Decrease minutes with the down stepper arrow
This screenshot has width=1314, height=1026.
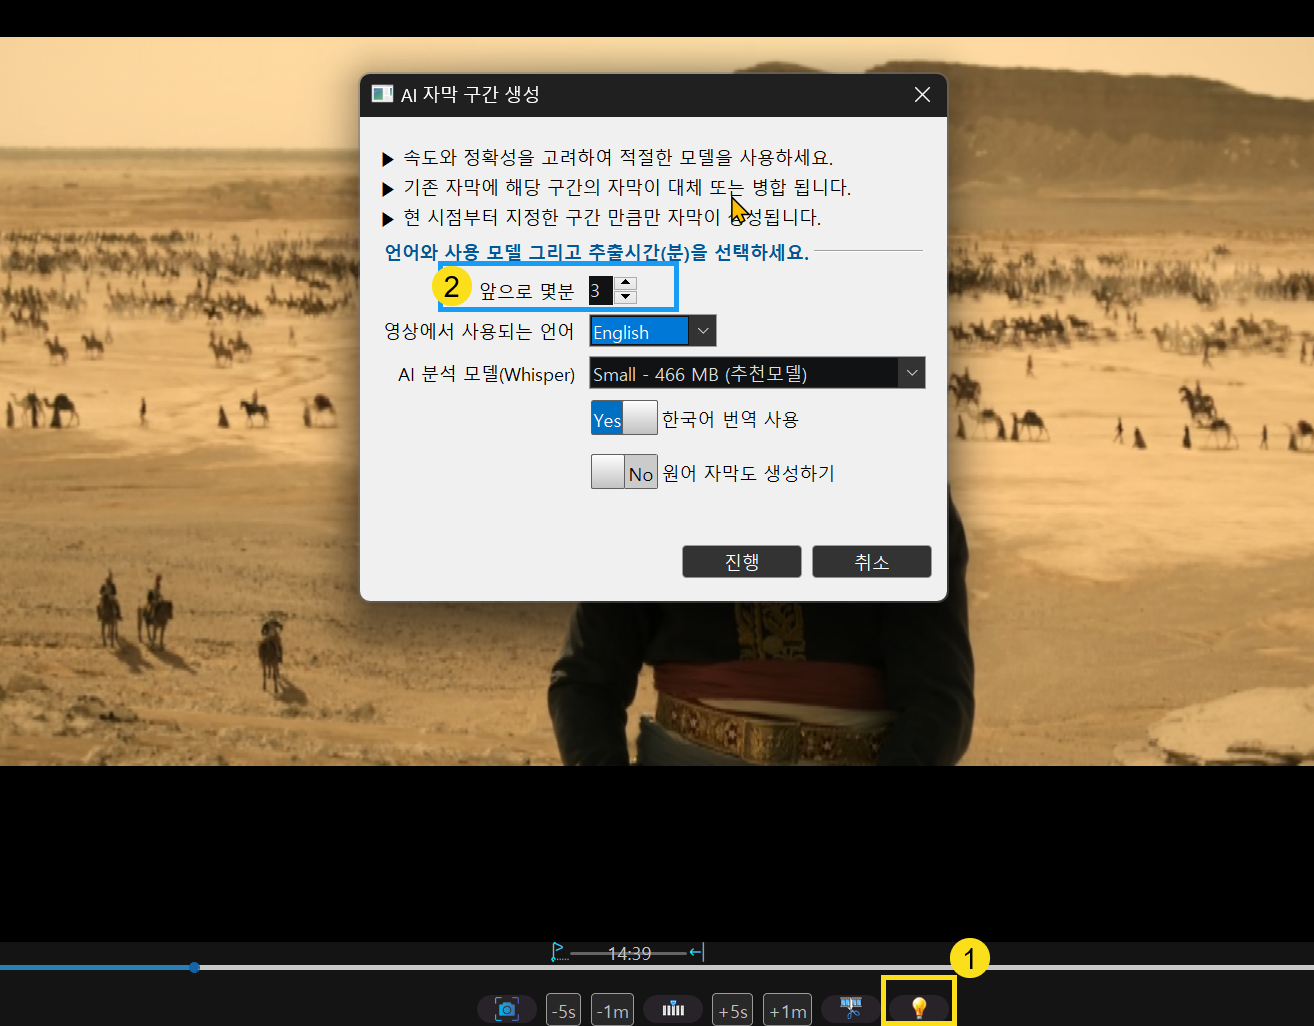[626, 297]
